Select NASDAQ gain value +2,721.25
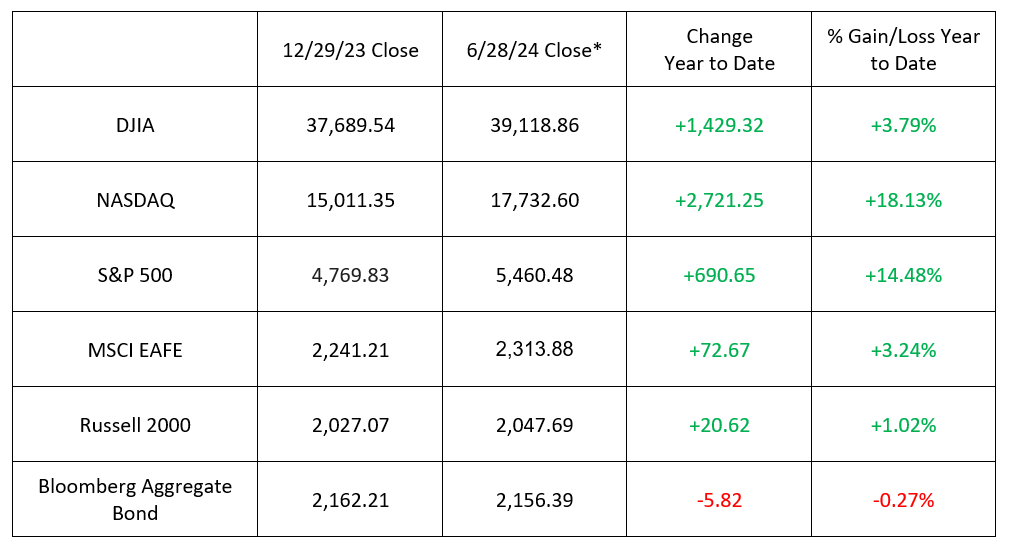The image size is (1009, 542). (x=719, y=200)
